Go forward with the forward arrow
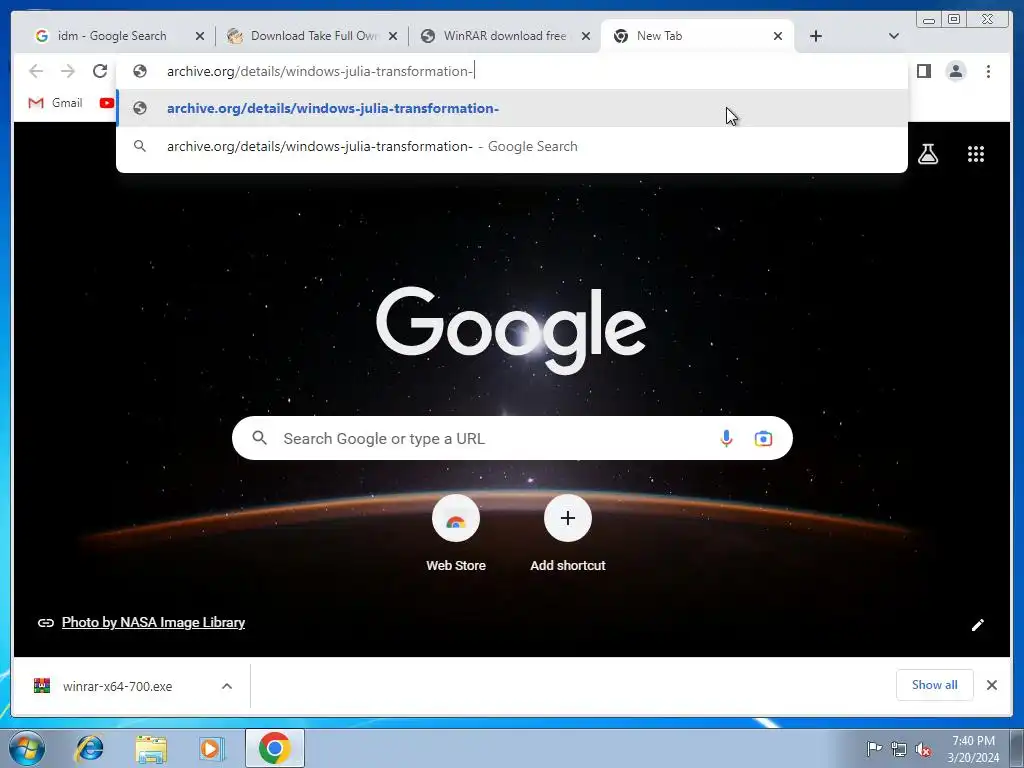Screen dimensions: 1024x768 [68, 71]
